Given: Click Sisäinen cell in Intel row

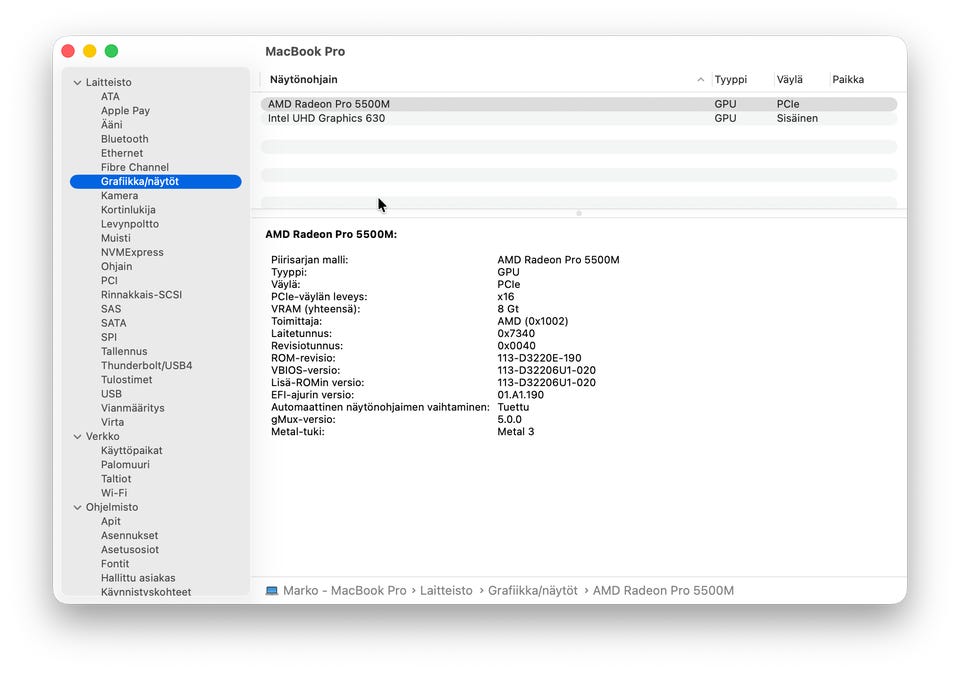Looking at the screenshot, I should click(x=797, y=118).
